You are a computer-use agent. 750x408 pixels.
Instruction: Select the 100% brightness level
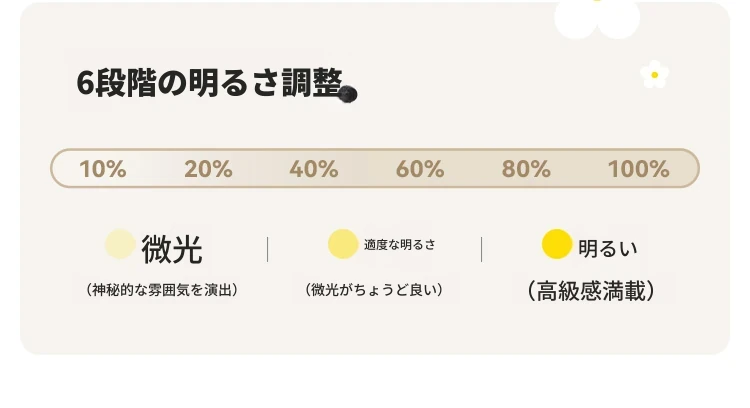[639, 169]
